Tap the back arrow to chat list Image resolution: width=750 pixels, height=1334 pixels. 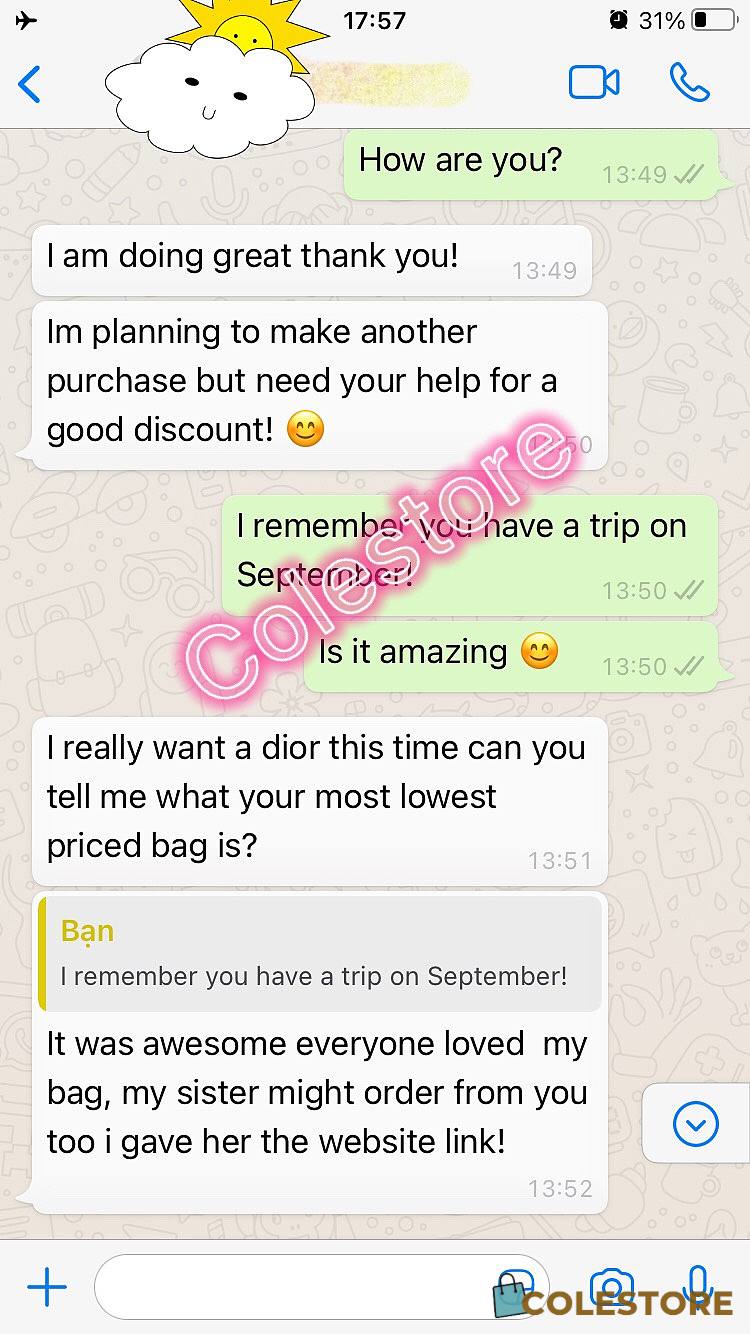click(x=30, y=85)
